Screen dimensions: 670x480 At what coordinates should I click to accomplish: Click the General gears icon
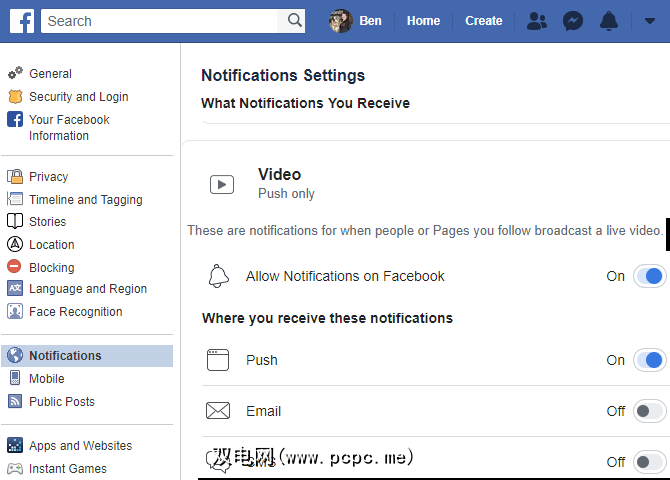click(x=15, y=73)
